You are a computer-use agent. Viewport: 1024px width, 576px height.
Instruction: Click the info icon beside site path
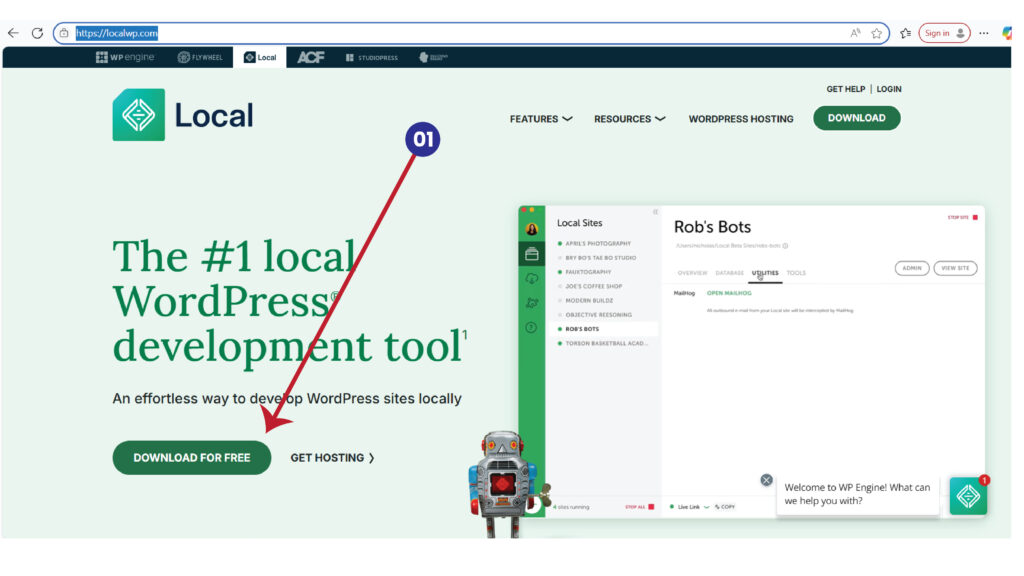[x=785, y=246]
